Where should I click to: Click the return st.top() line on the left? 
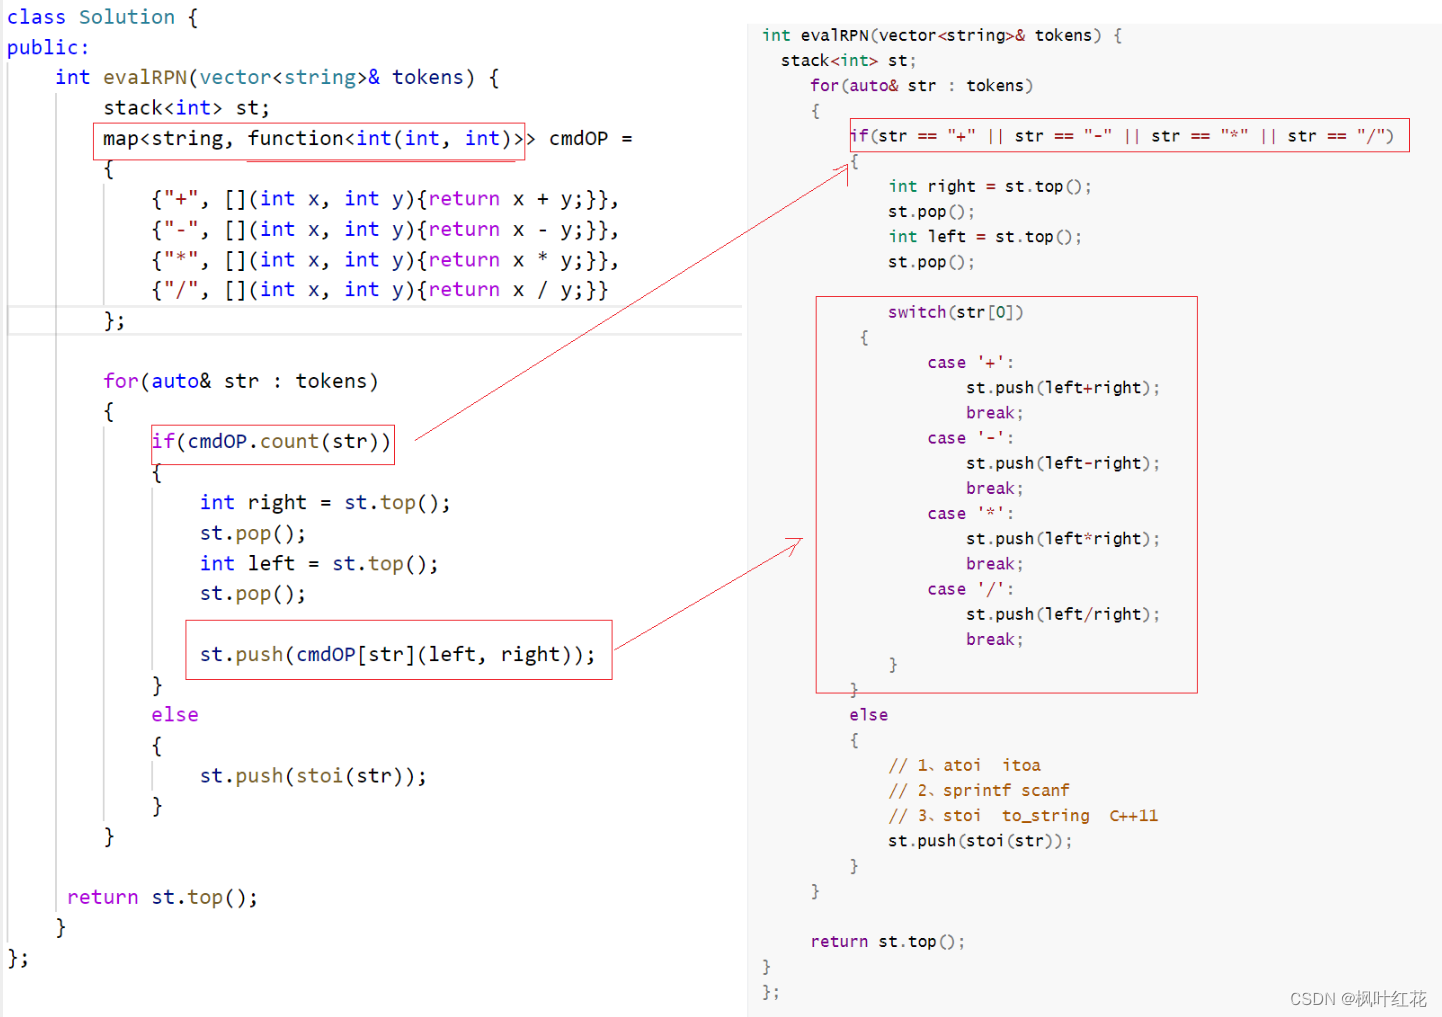tap(161, 897)
